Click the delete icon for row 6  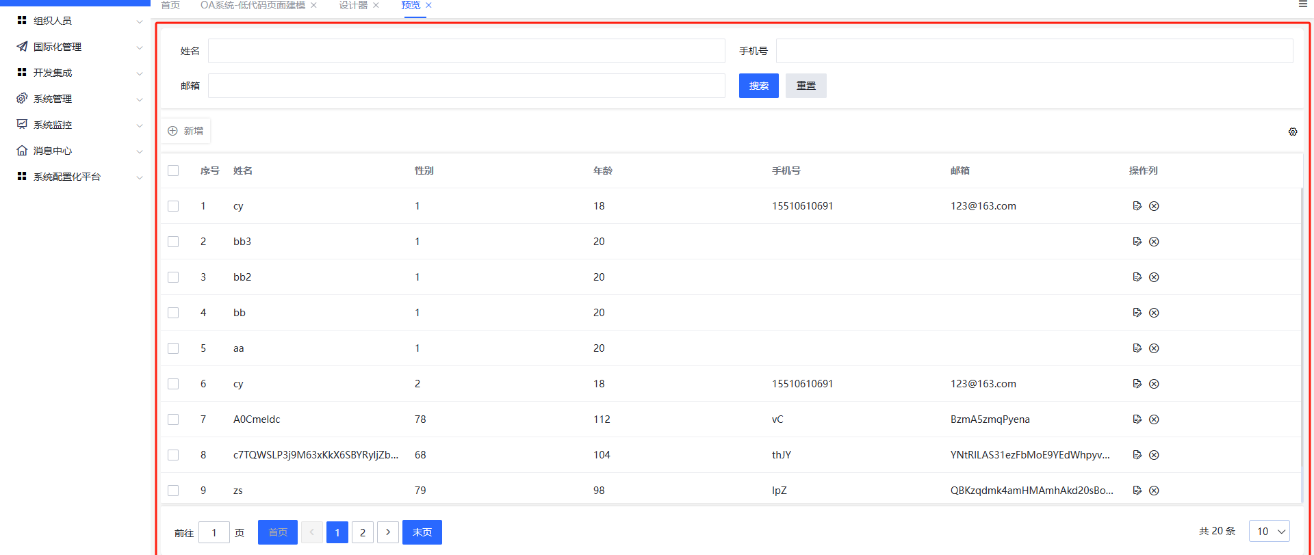click(1154, 384)
